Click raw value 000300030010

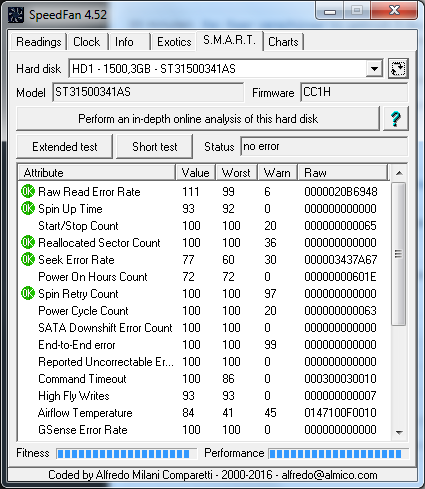click(340, 379)
